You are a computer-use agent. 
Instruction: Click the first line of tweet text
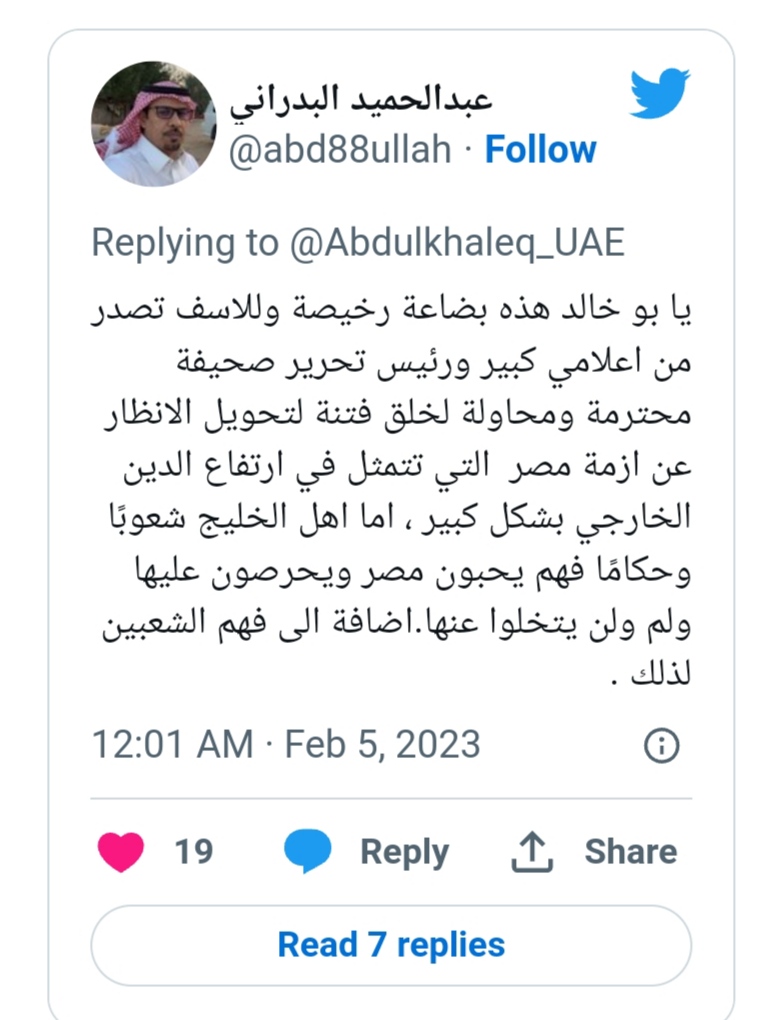click(x=391, y=310)
